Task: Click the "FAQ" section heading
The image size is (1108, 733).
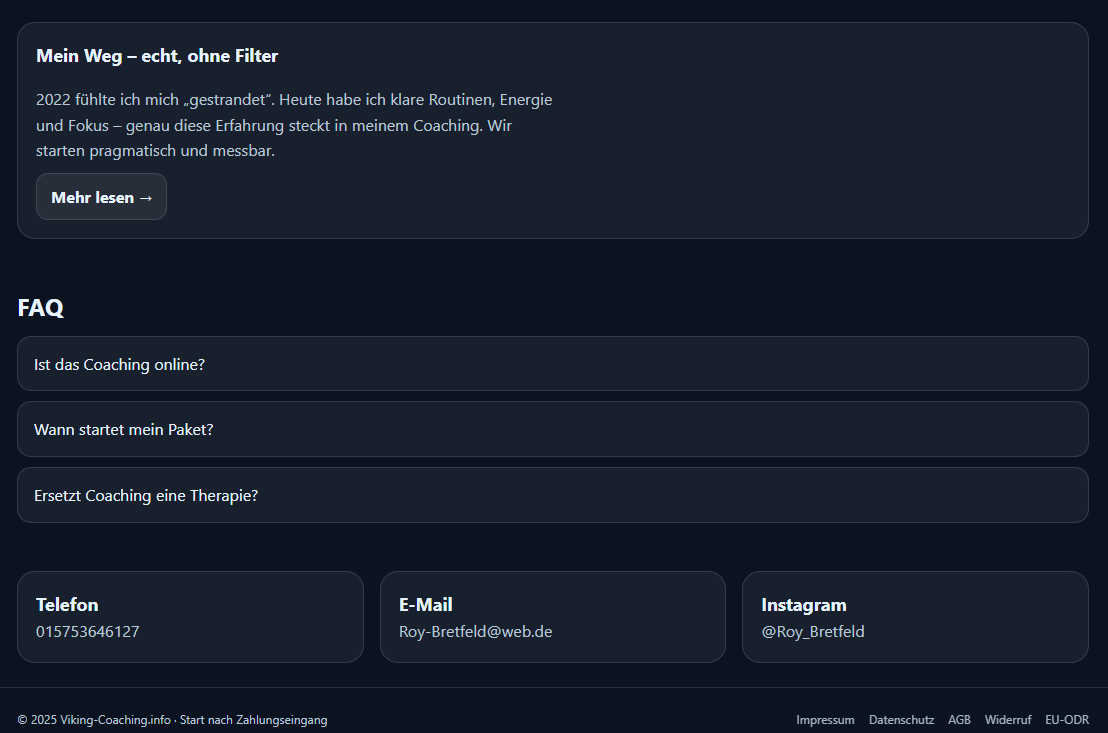Action: click(x=41, y=308)
